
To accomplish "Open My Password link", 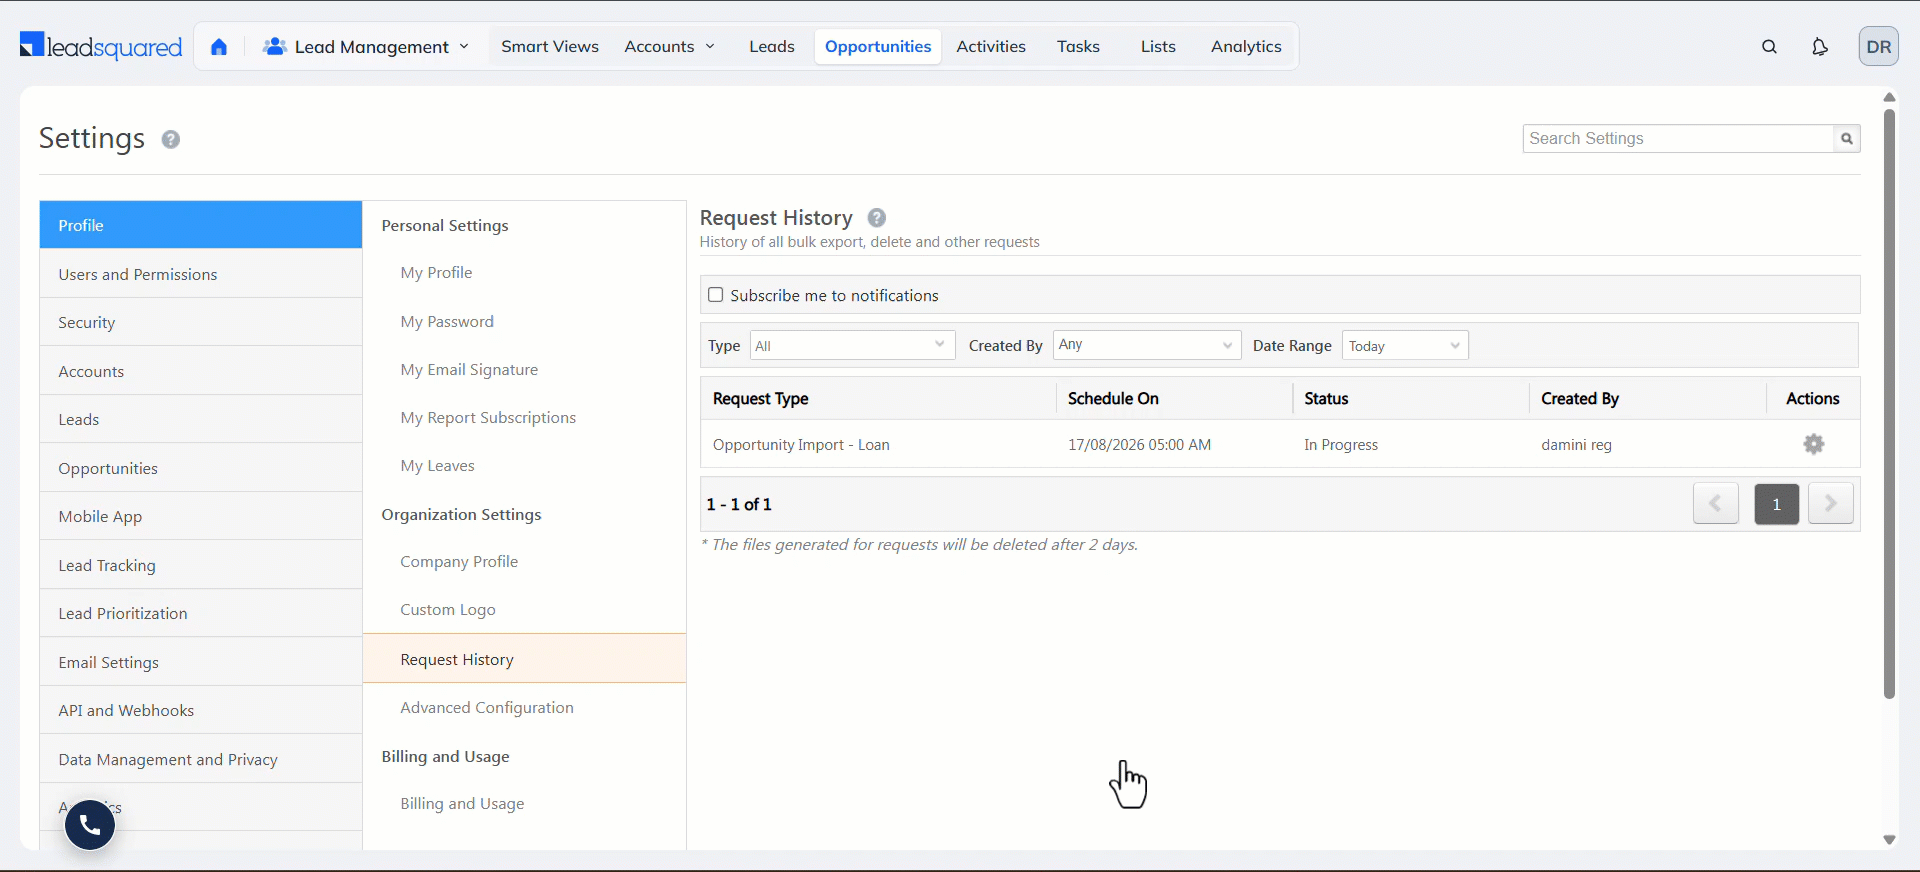I will pos(447,322).
